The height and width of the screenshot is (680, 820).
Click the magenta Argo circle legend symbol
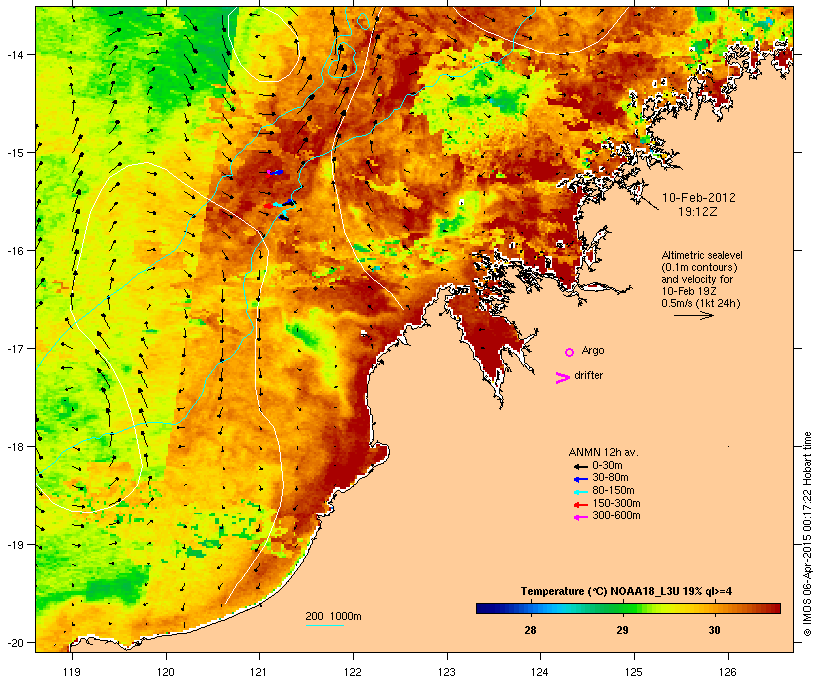coord(570,353)
